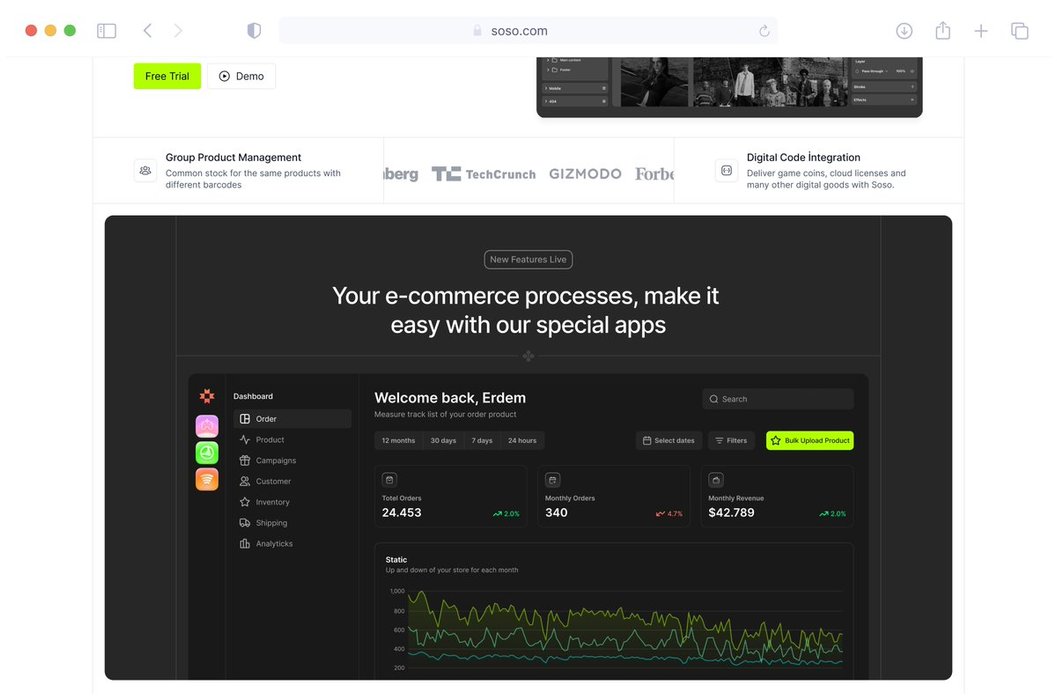
Task: Open the pink app icon in dashboard
Action: tap(207, 426)
